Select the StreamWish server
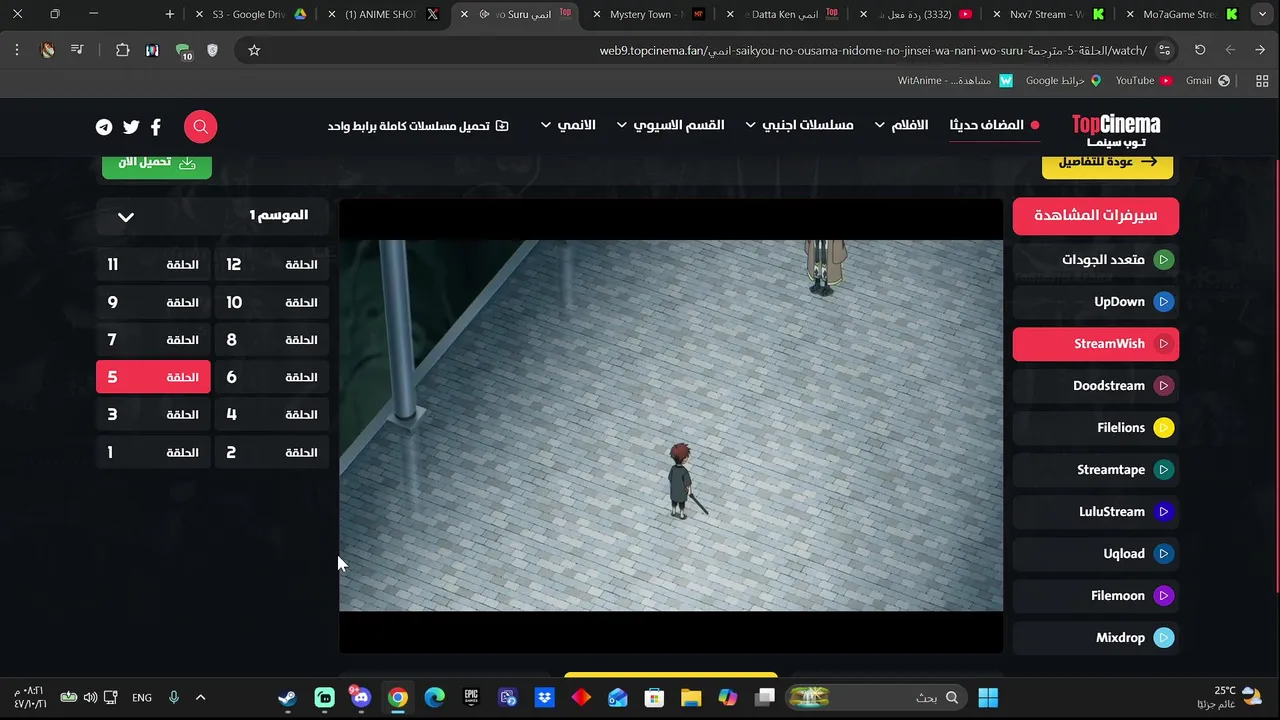The width and height of the screenshot is (1280, 720). (1096, 344)
